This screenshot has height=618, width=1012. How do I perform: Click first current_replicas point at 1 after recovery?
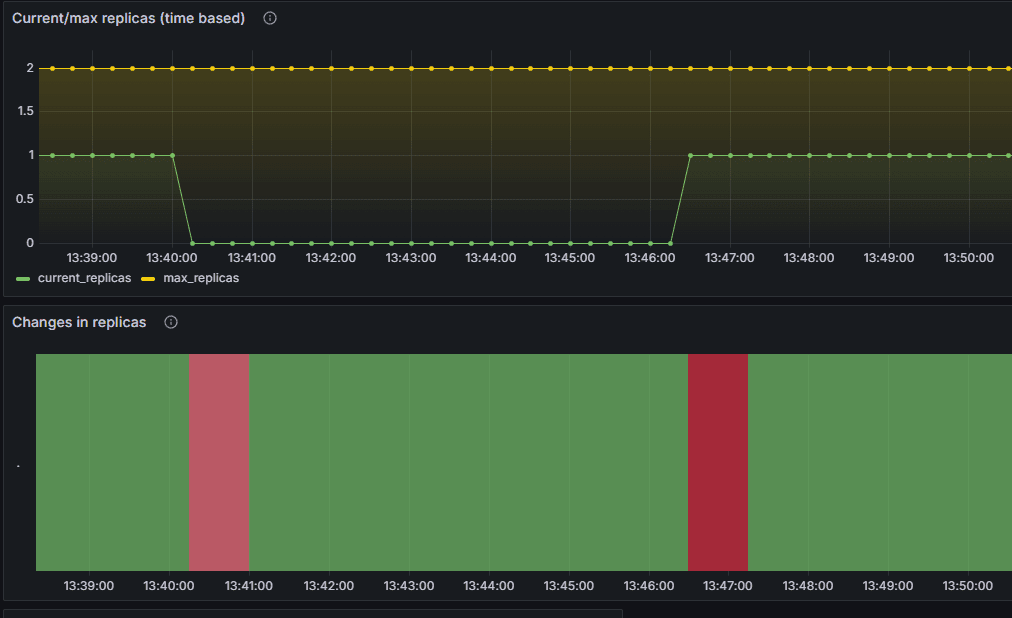tap(690, 155)
